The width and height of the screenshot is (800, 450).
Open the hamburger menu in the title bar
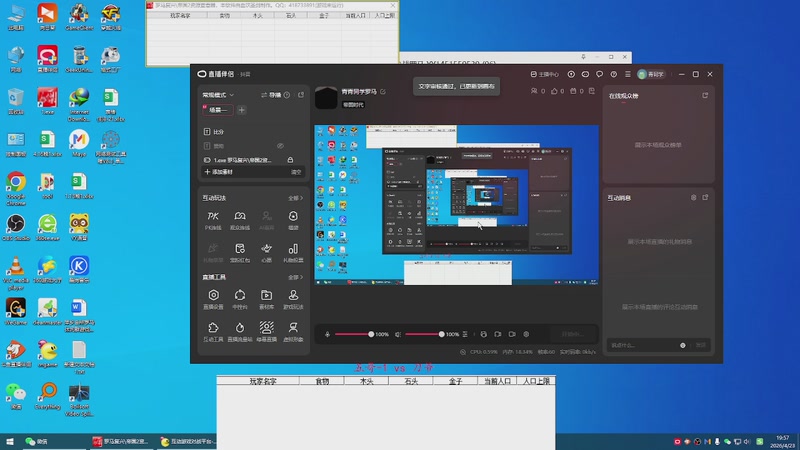[628, 74]
